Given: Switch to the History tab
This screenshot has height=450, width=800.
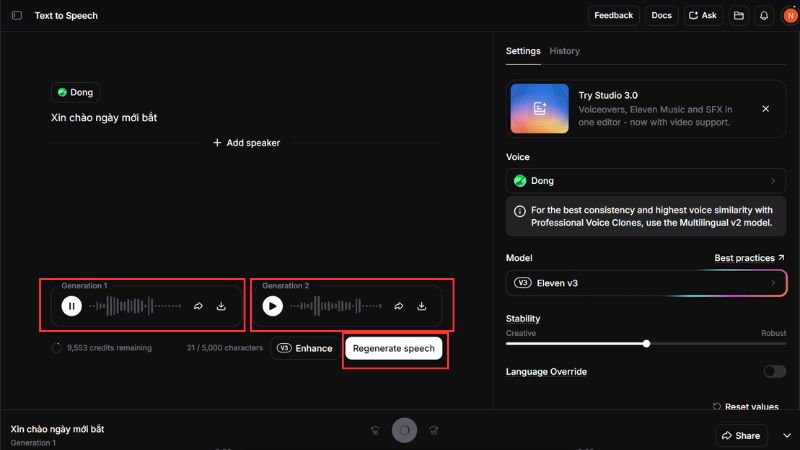Looking at the screenshot, I should (x=564, y=51).
